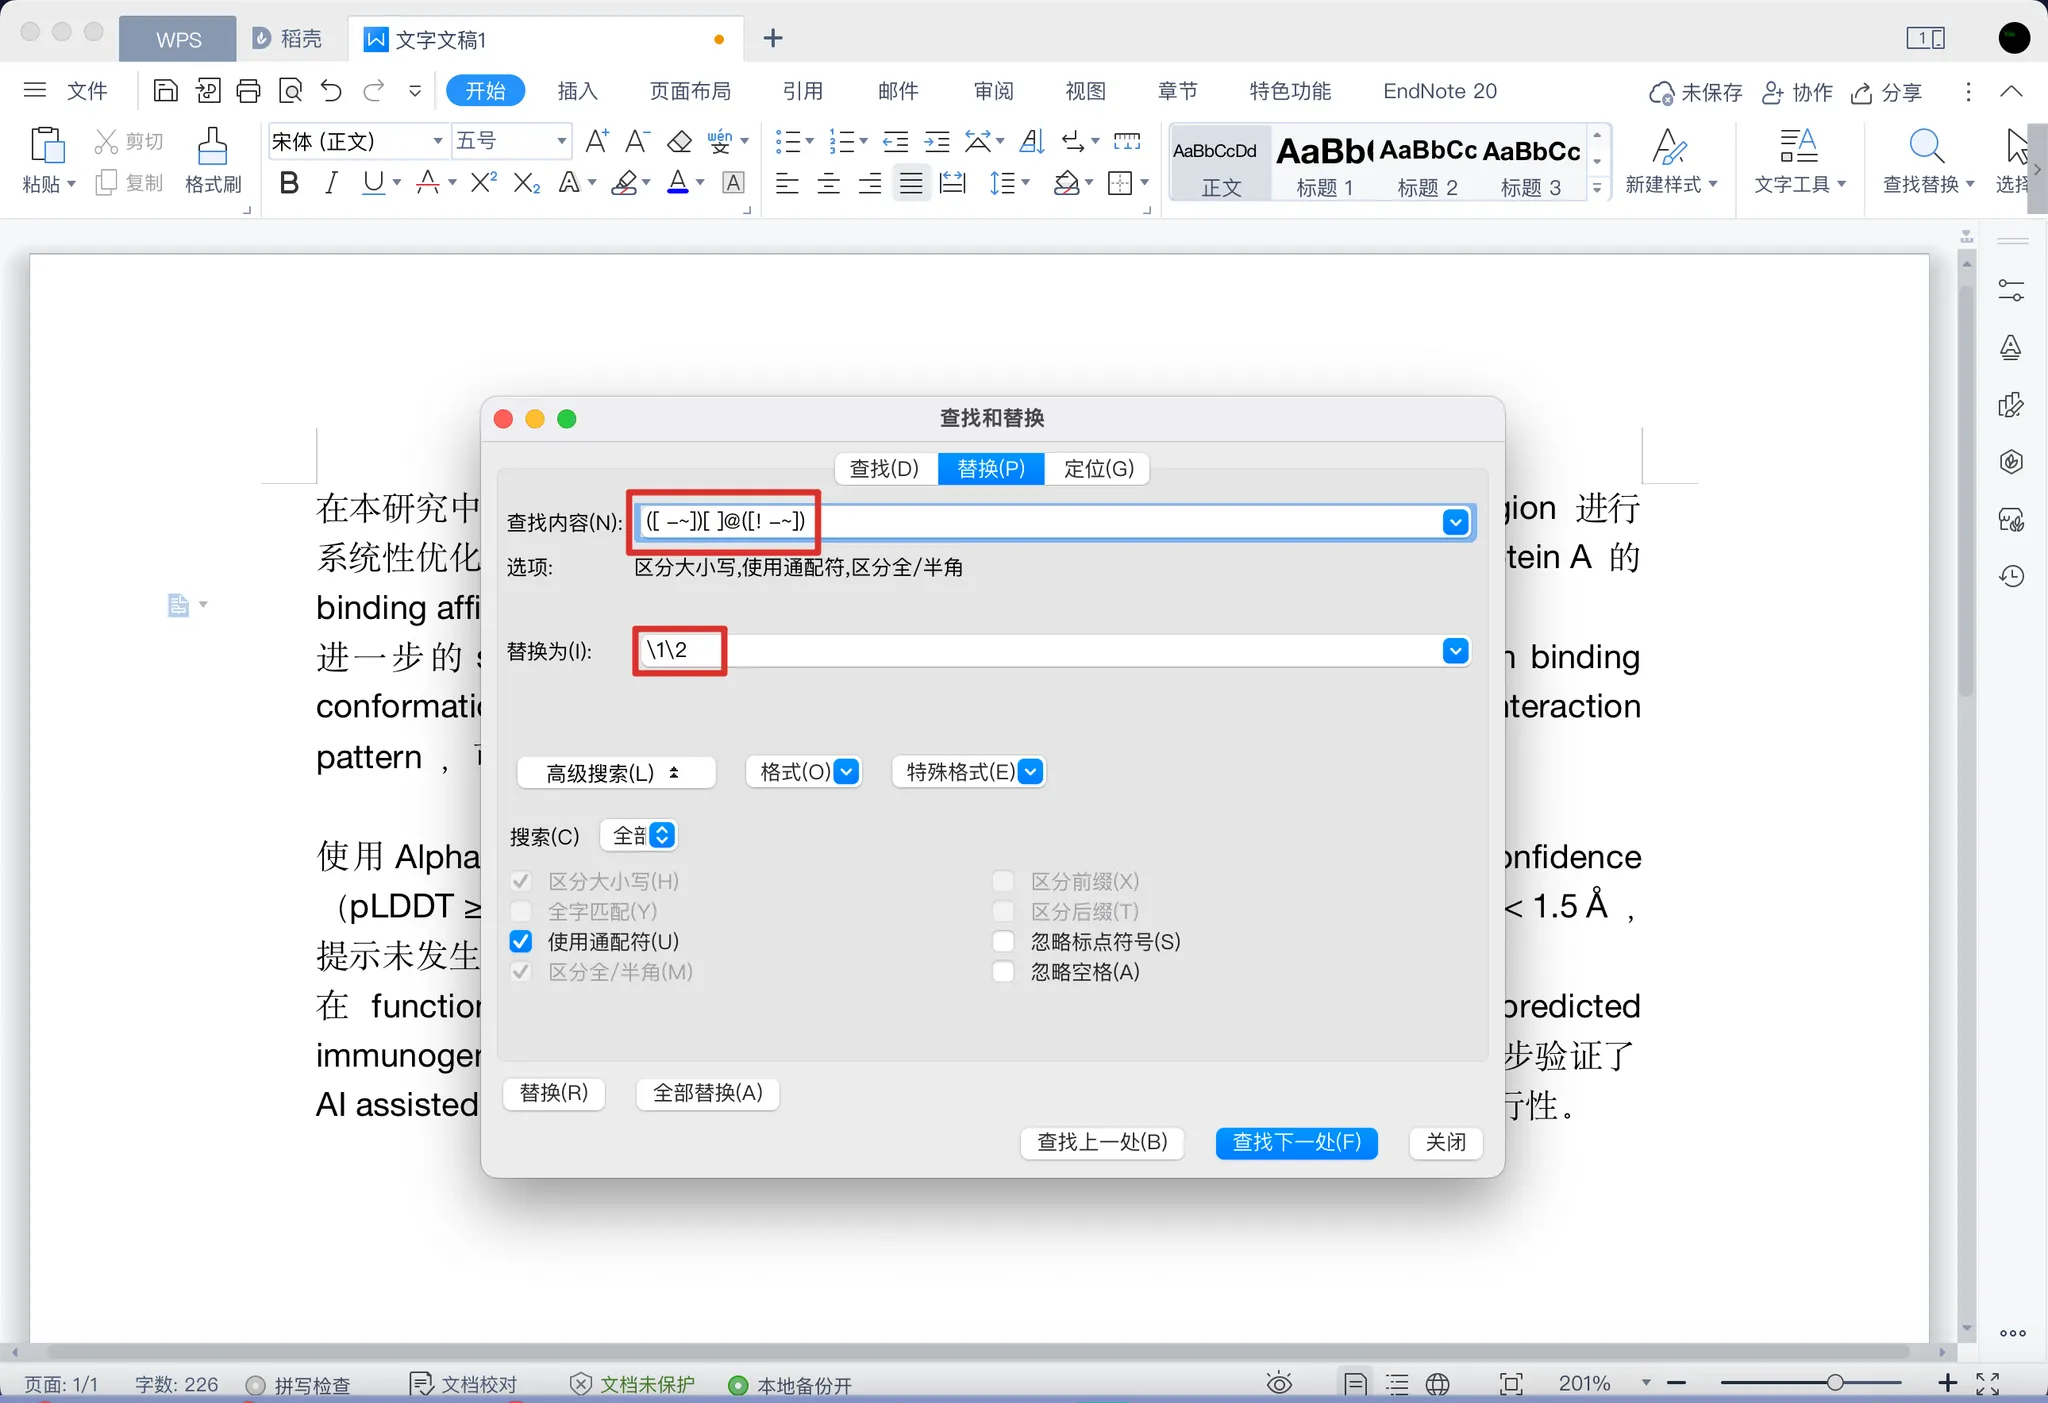Open the 搜索 direction dropdown
The height and width of the screenshot is (1403, 2048).
(640, 836)
